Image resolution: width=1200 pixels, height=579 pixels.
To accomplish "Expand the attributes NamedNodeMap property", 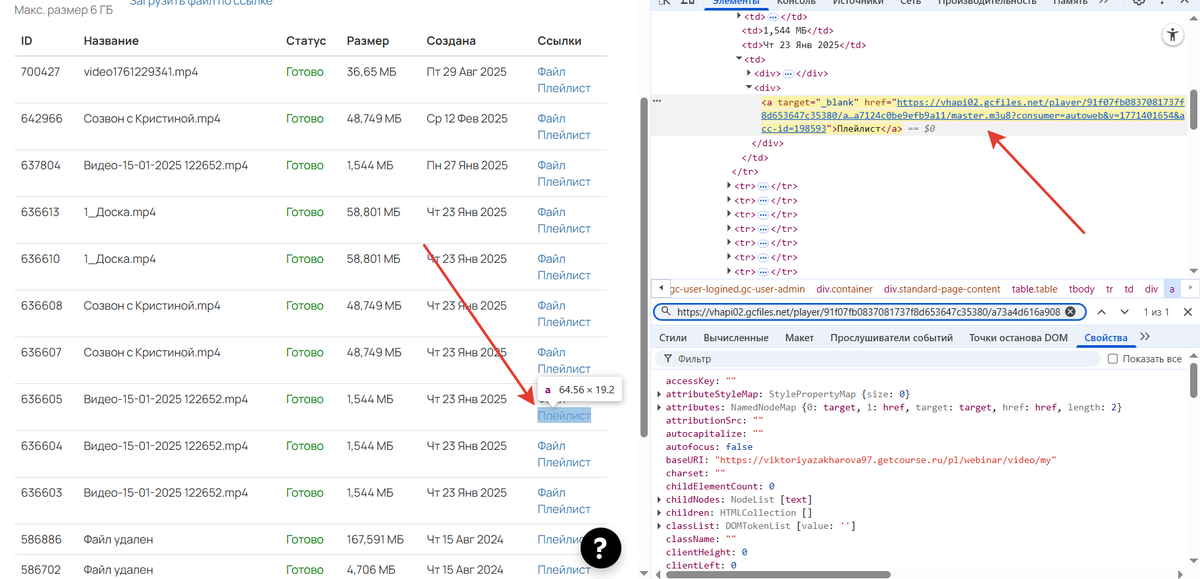I will pos(658,408).
